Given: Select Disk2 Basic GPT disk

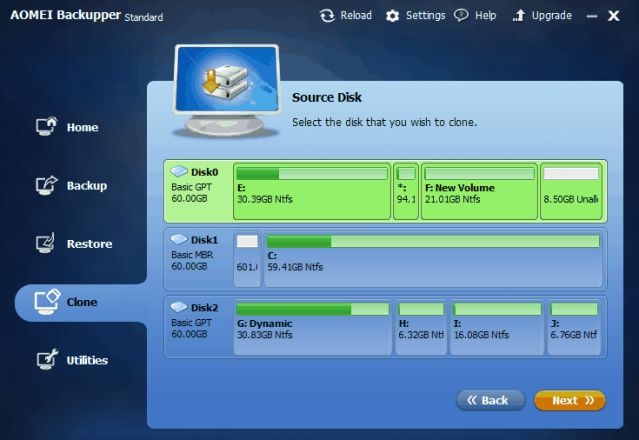Looking at the screenshot, I should pos(197,324).
